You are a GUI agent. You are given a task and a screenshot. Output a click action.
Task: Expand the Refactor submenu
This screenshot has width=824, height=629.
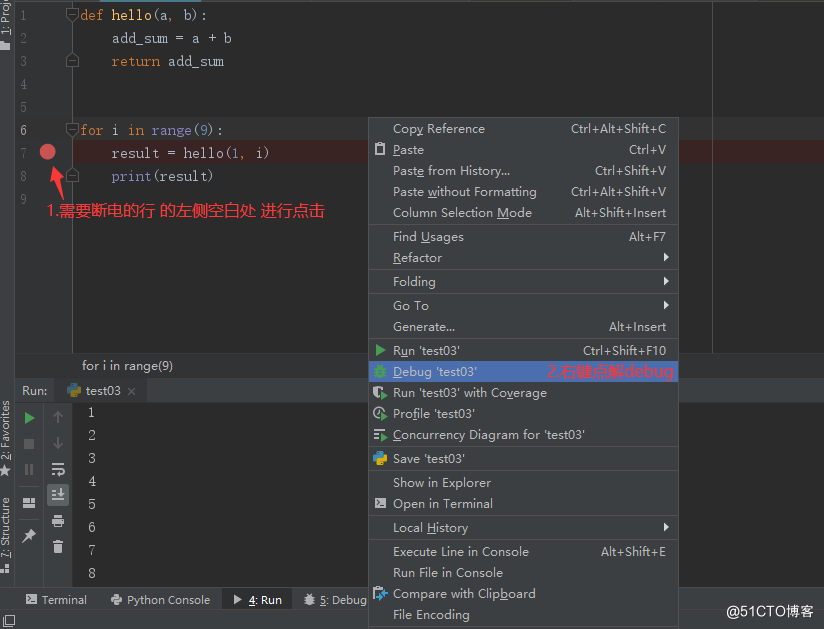(523, 258)
